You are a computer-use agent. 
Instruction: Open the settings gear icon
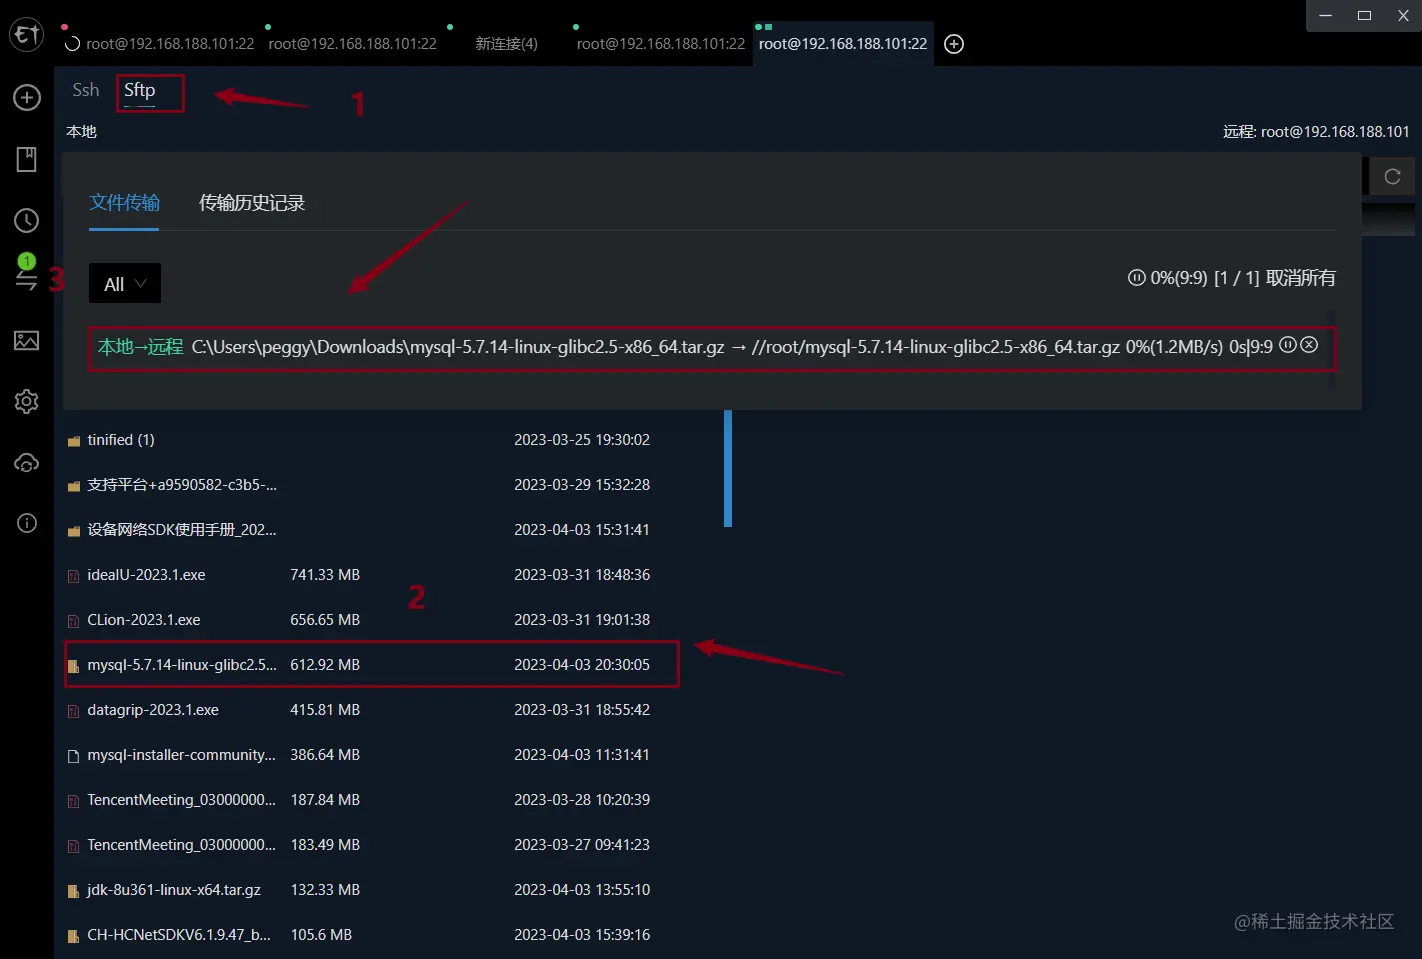27,402
